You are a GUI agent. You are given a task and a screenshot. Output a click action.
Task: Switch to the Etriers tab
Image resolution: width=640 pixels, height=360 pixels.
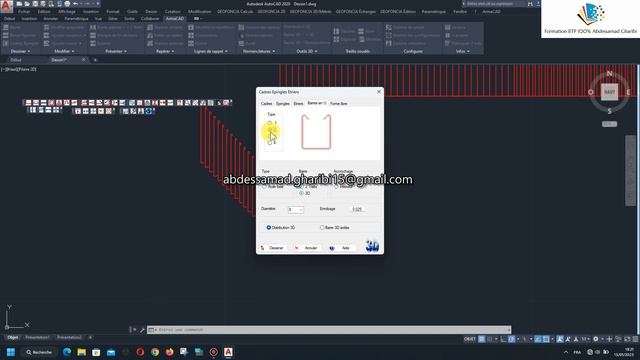[x=298, y=104]
